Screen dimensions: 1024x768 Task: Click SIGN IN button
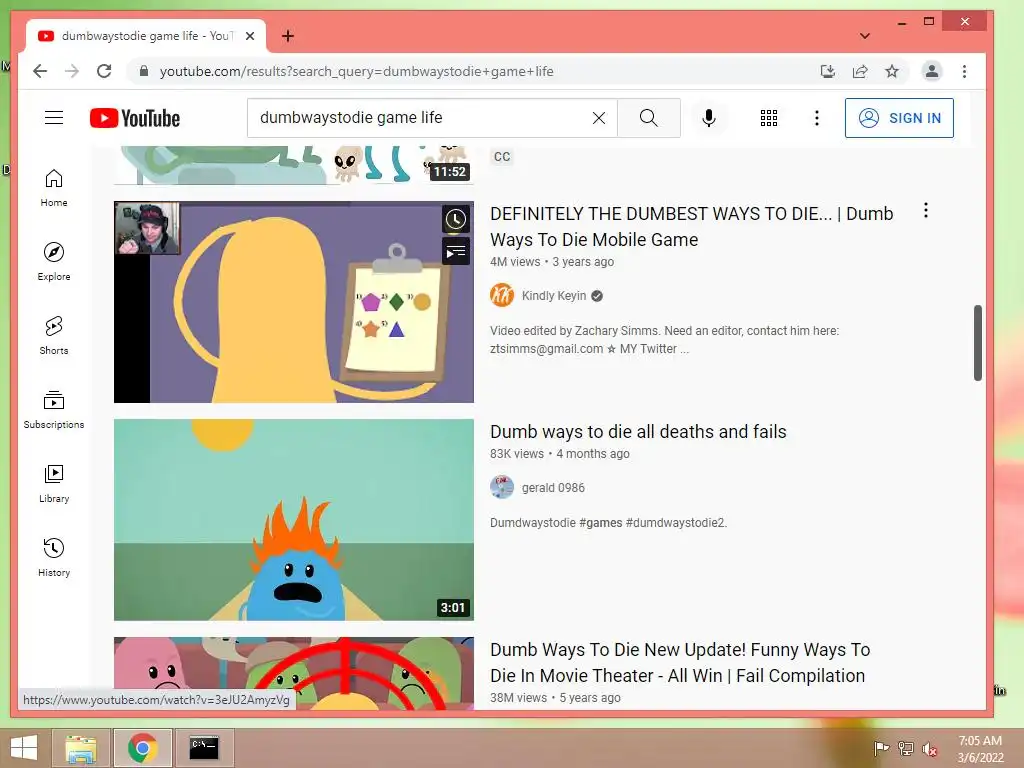click(x=899, y=118)
